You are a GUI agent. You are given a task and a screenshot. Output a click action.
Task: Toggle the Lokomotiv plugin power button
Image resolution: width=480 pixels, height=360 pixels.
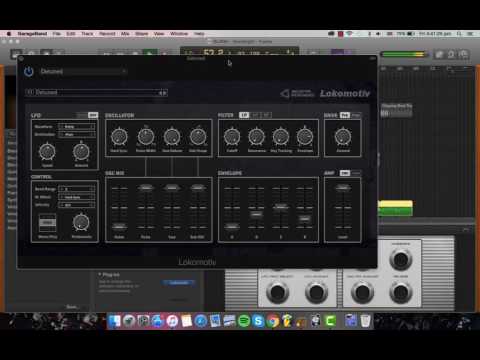29,71
